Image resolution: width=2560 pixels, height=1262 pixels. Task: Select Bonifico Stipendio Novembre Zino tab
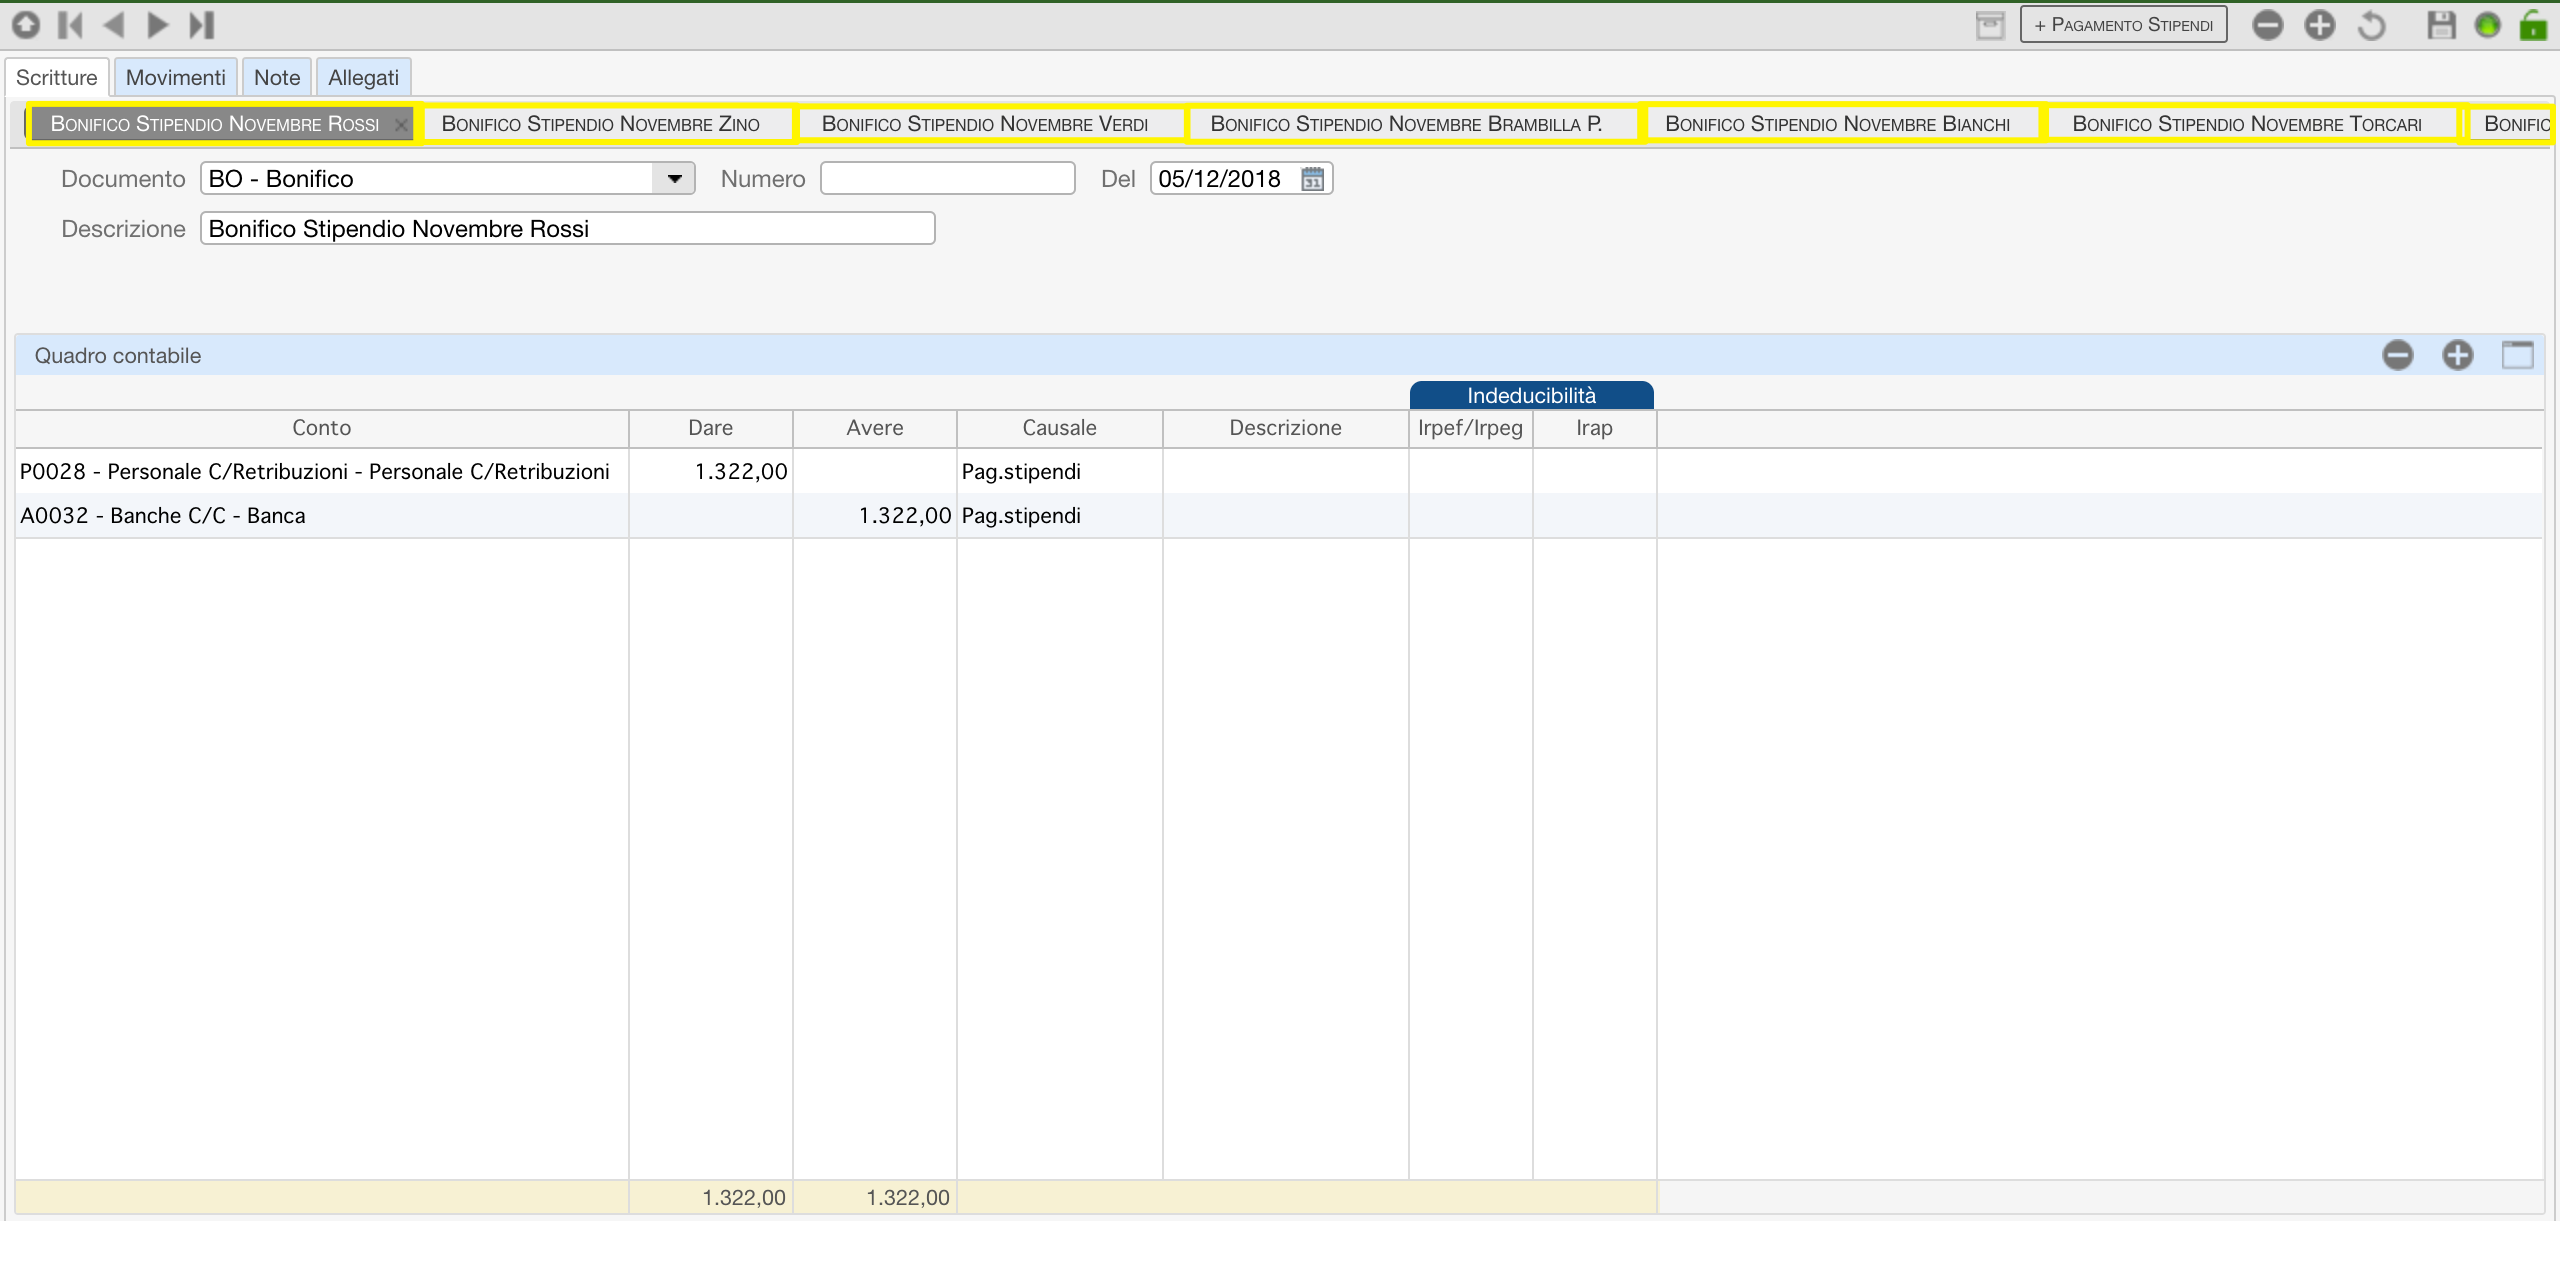point(601,123)
